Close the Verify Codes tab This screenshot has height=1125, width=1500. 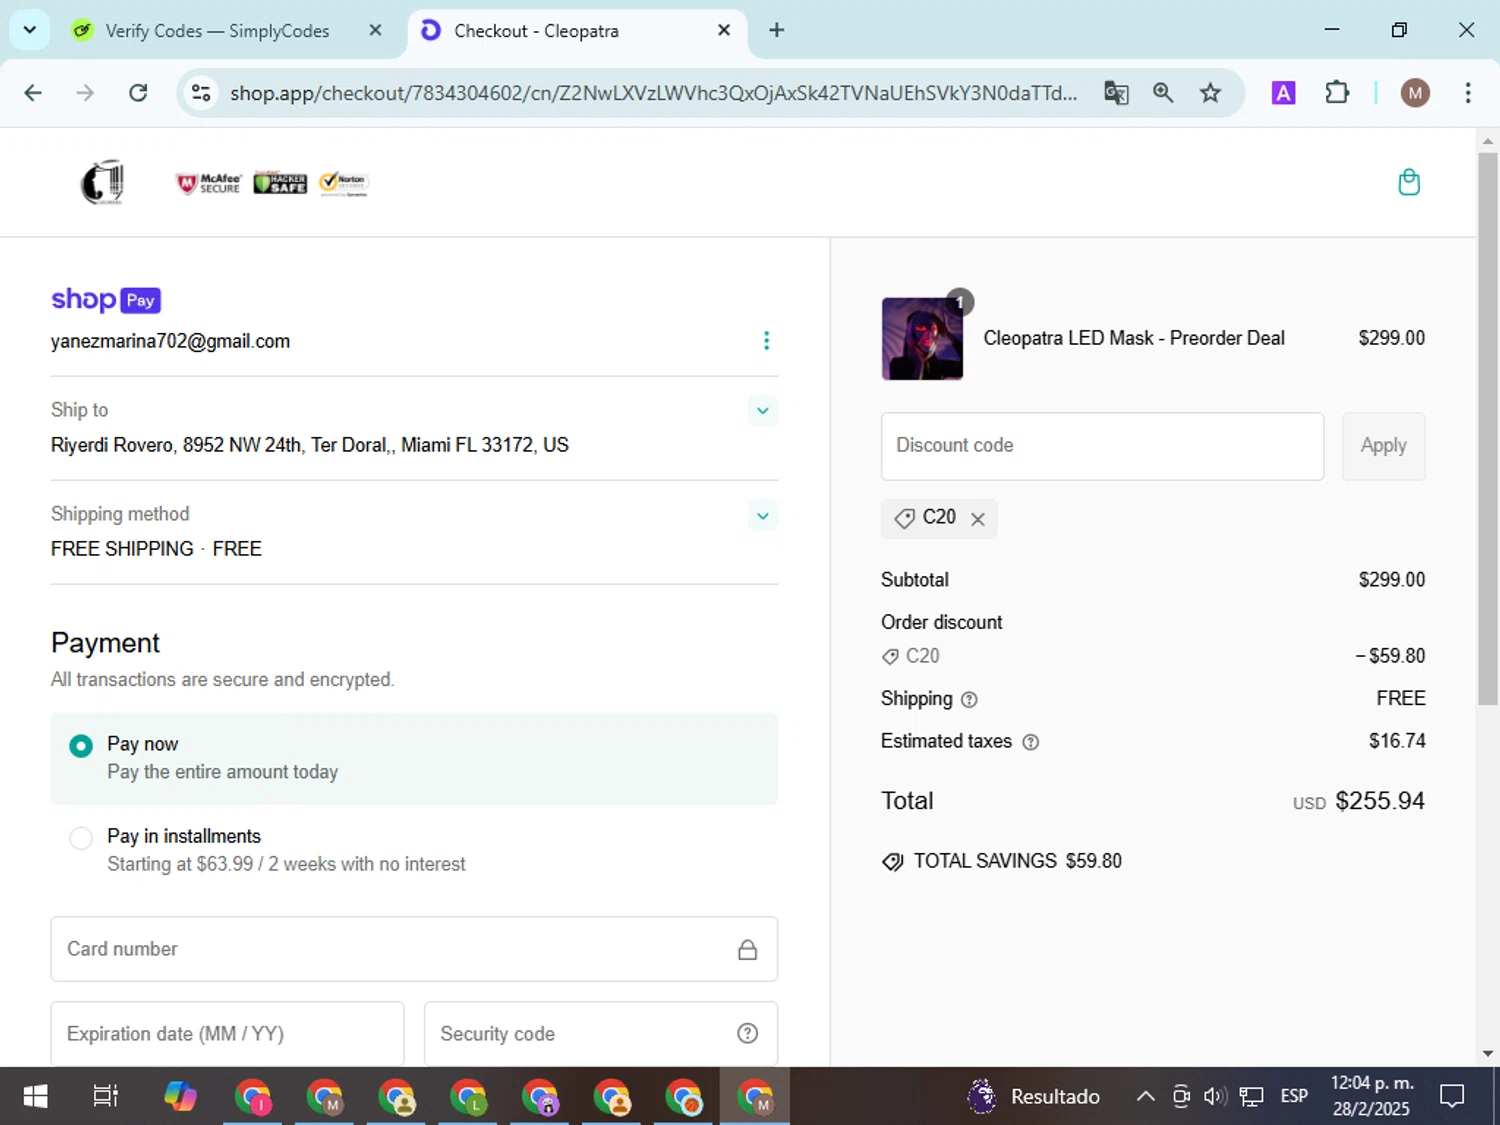(x=375, y=30)
